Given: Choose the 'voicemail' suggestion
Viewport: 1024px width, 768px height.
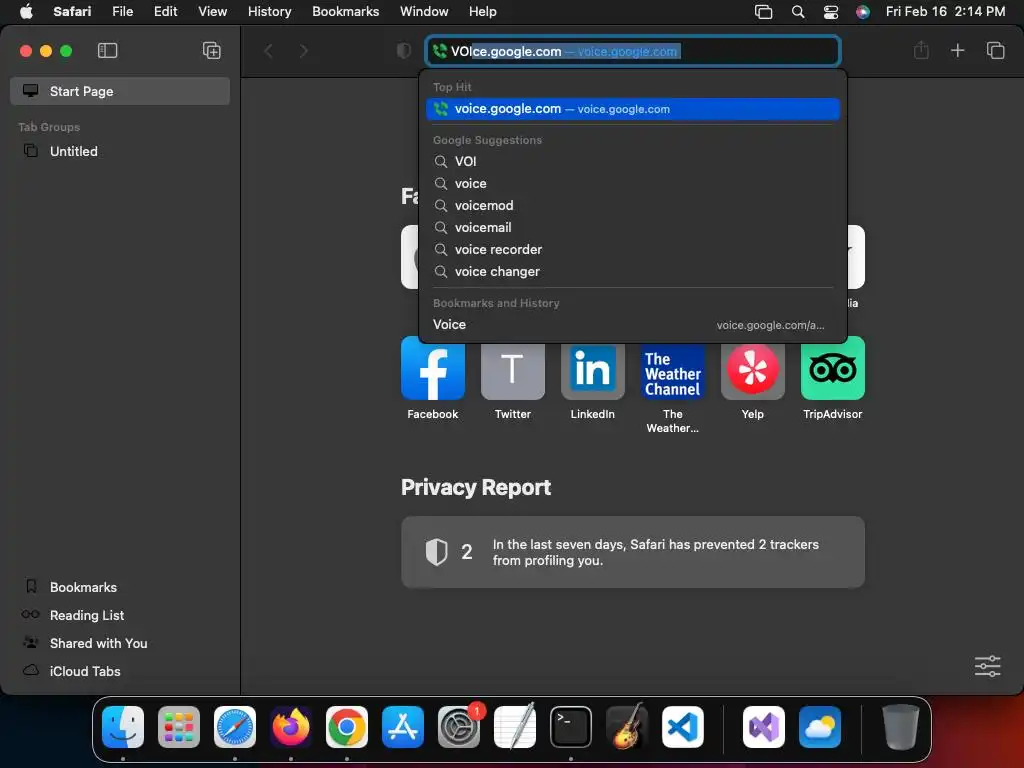Looking at the screenshot, I should [x=633, y=227].
